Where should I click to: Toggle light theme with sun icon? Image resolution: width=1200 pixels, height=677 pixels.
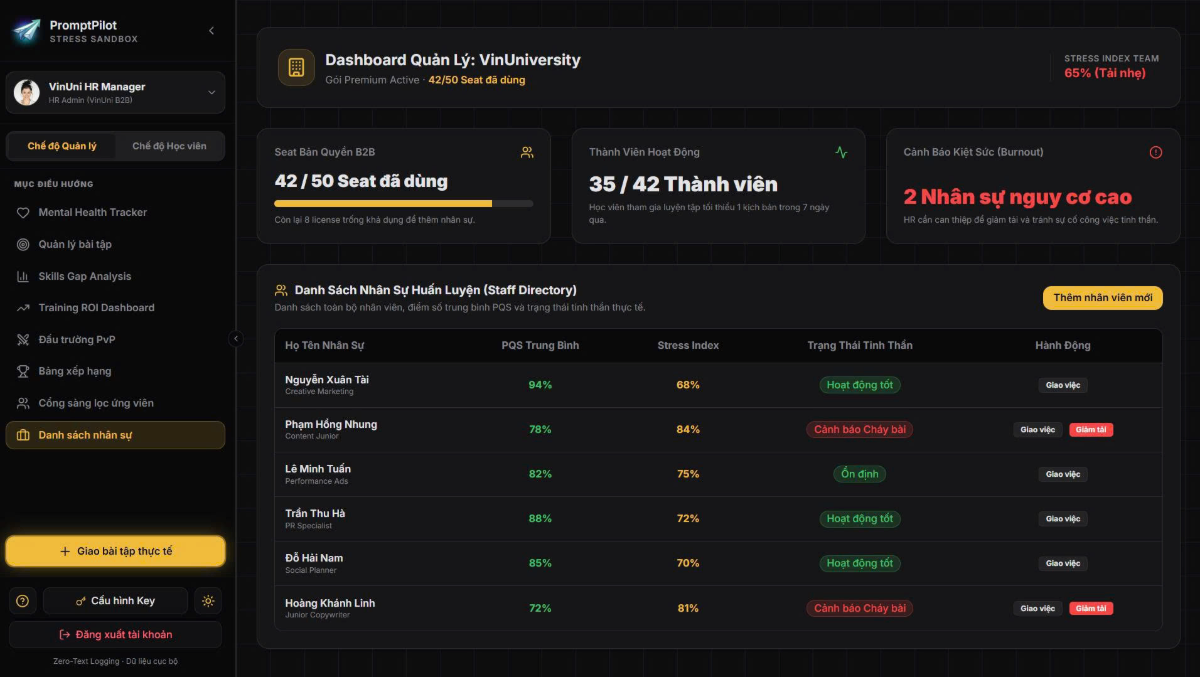208,601
